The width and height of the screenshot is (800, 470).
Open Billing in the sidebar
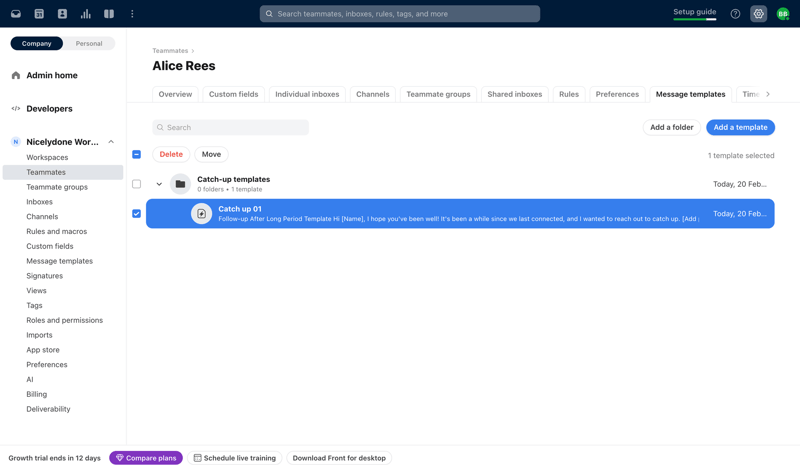36,394
